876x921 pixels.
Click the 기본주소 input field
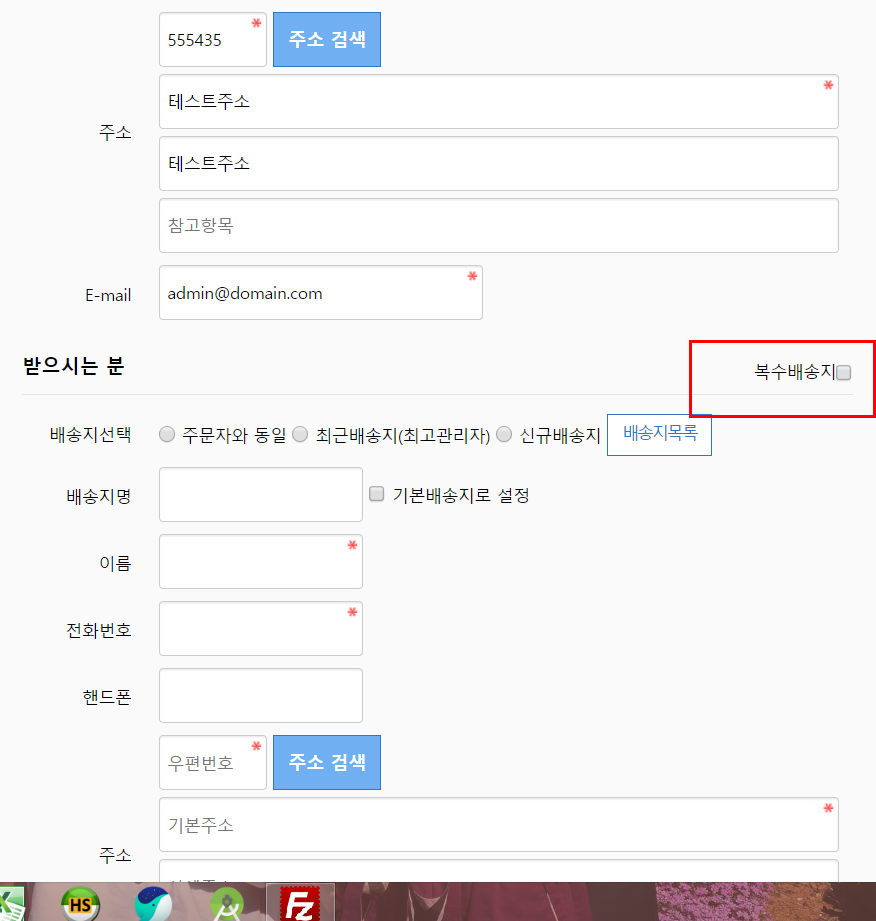498,824
